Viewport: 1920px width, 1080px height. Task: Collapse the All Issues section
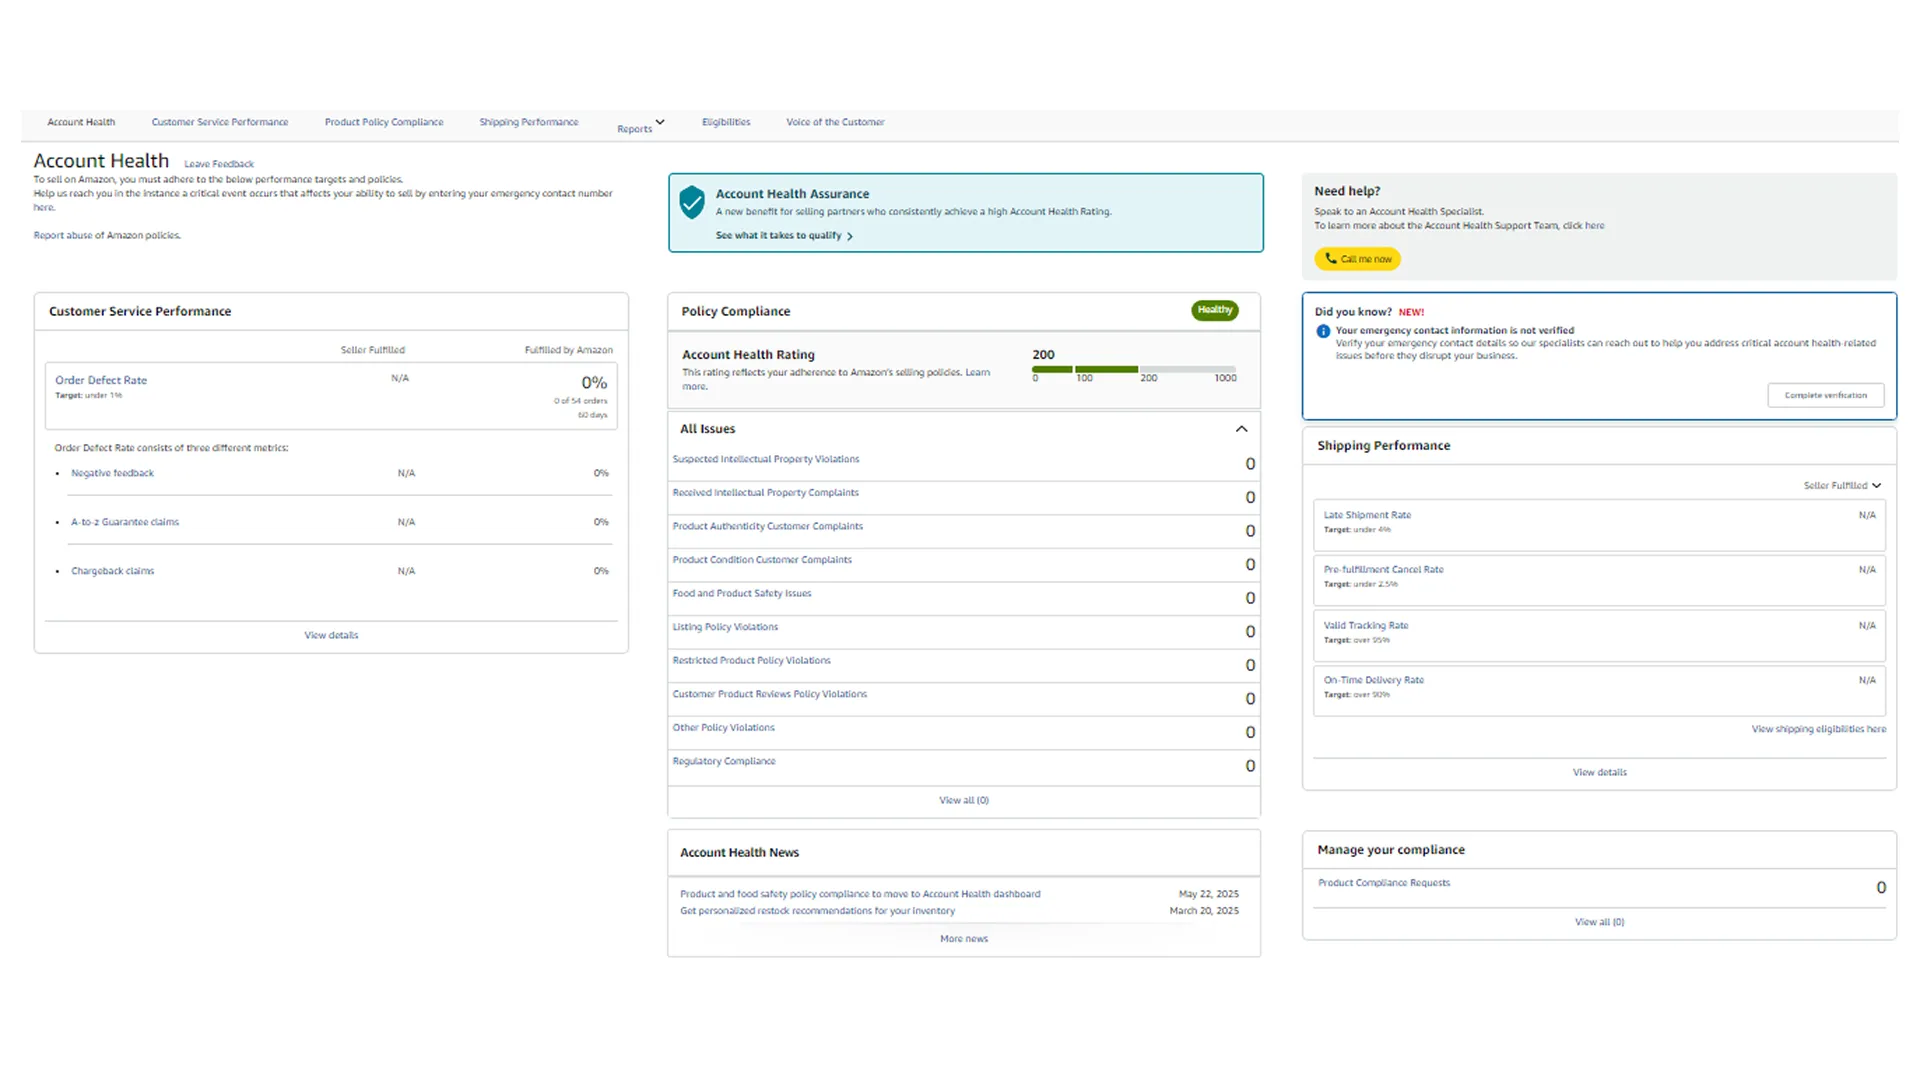click(x=1241, y=429)
